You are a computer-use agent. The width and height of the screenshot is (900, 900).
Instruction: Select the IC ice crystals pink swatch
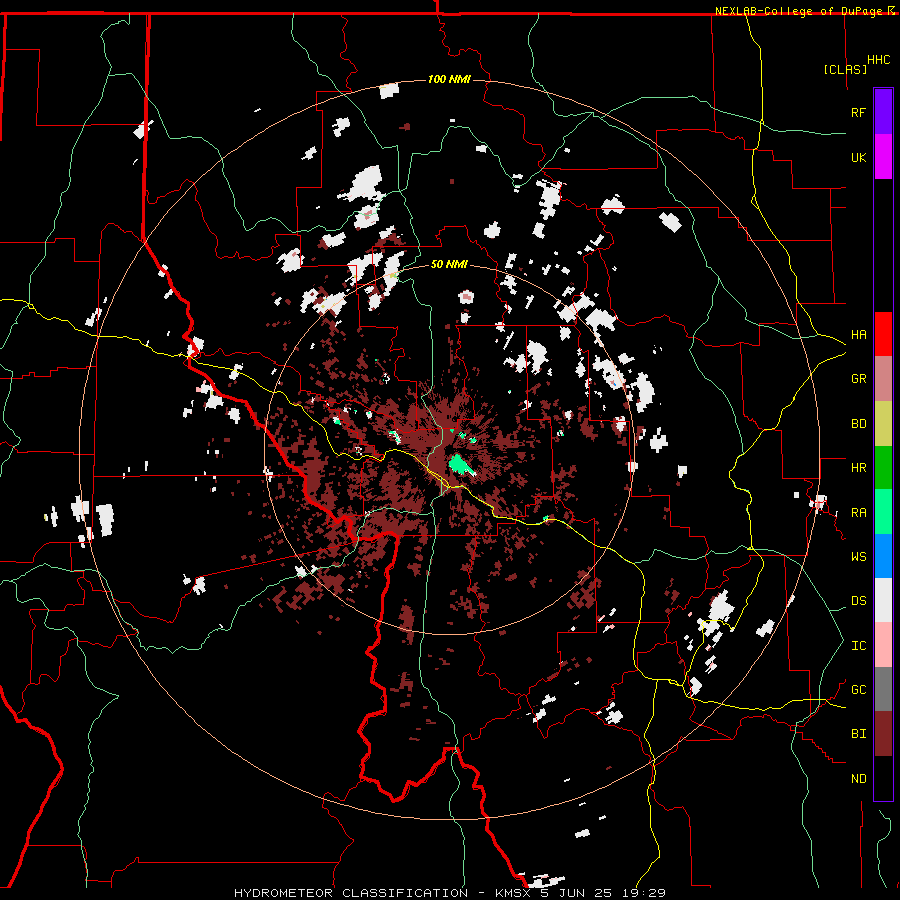click(x=883, y=645)
